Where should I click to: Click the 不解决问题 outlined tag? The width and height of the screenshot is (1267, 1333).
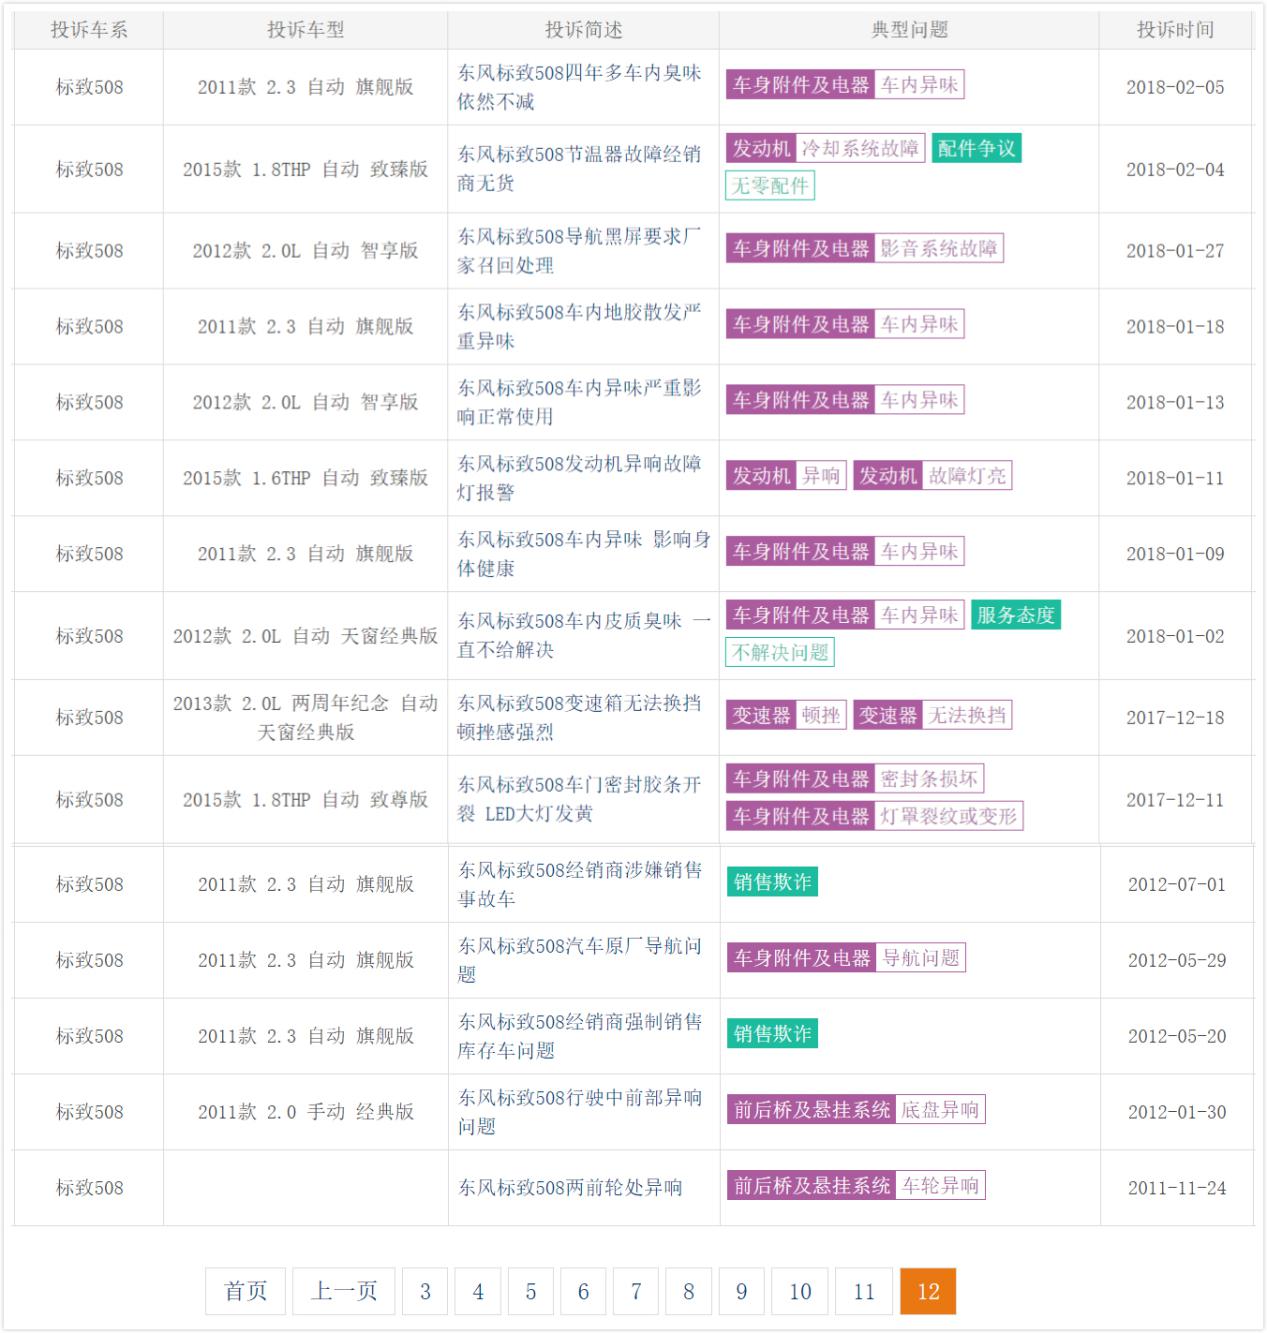coord(780,653)
